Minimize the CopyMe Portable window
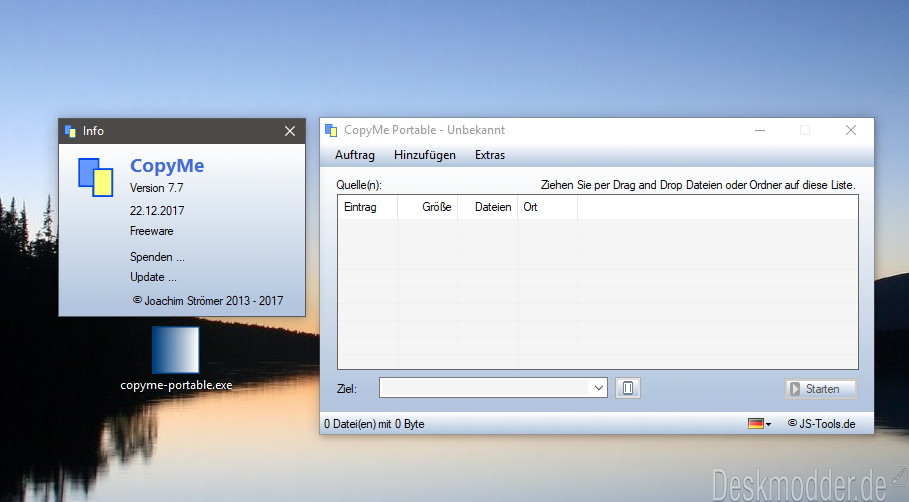Screen dimensions: 909x502 (x=760, y=130)
